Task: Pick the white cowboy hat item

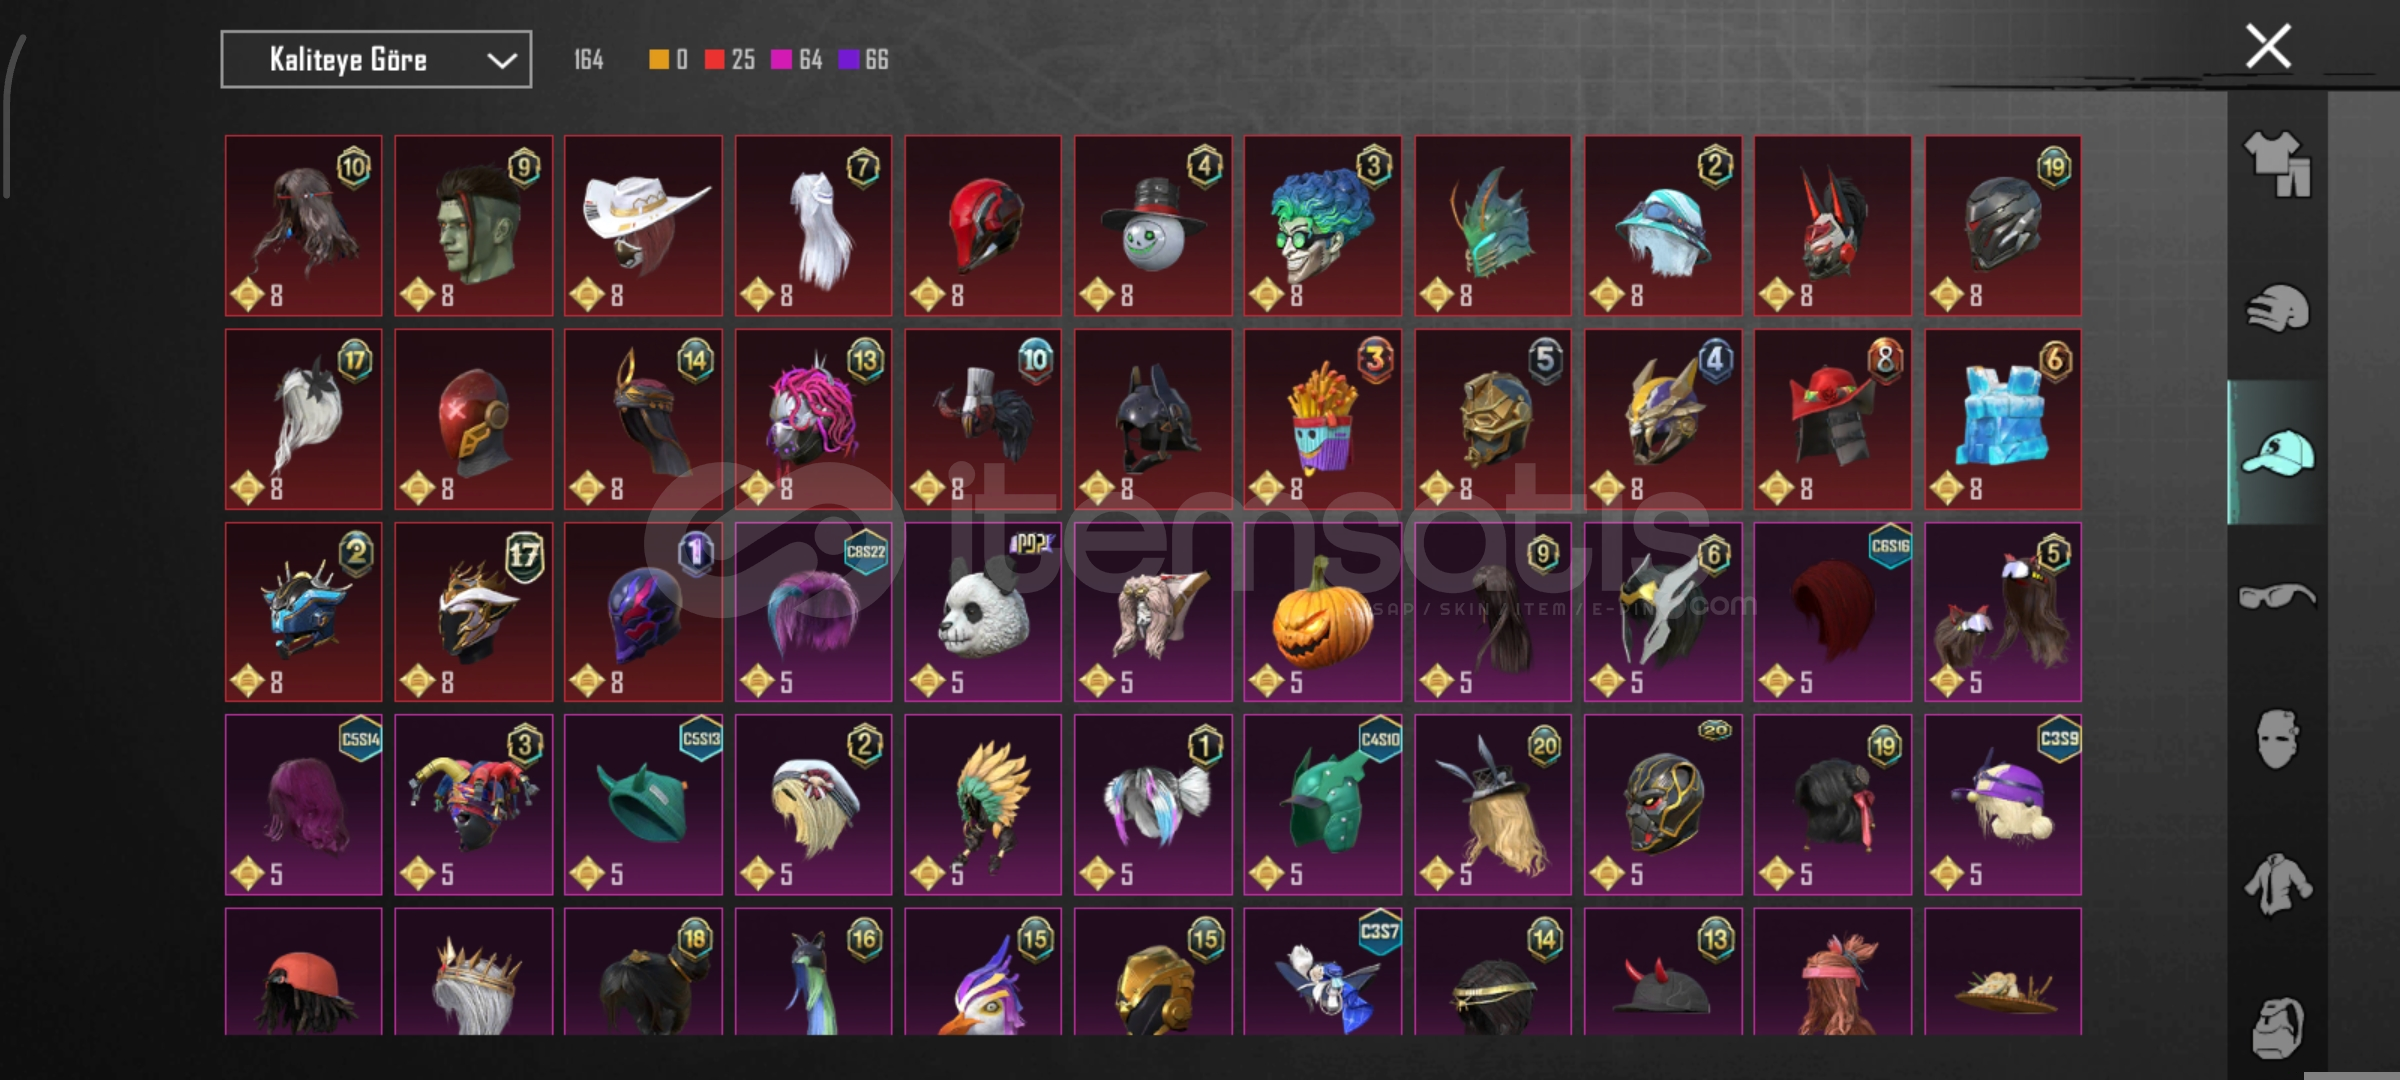Action: 643,226
